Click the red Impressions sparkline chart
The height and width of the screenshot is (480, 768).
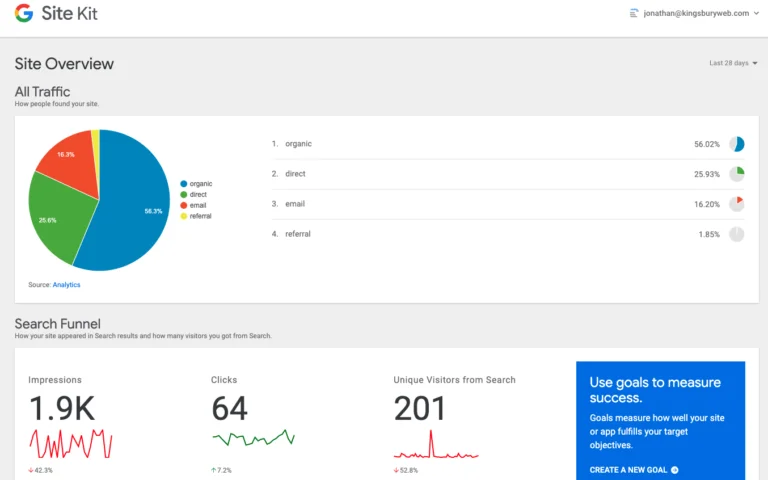click(71, 444)
